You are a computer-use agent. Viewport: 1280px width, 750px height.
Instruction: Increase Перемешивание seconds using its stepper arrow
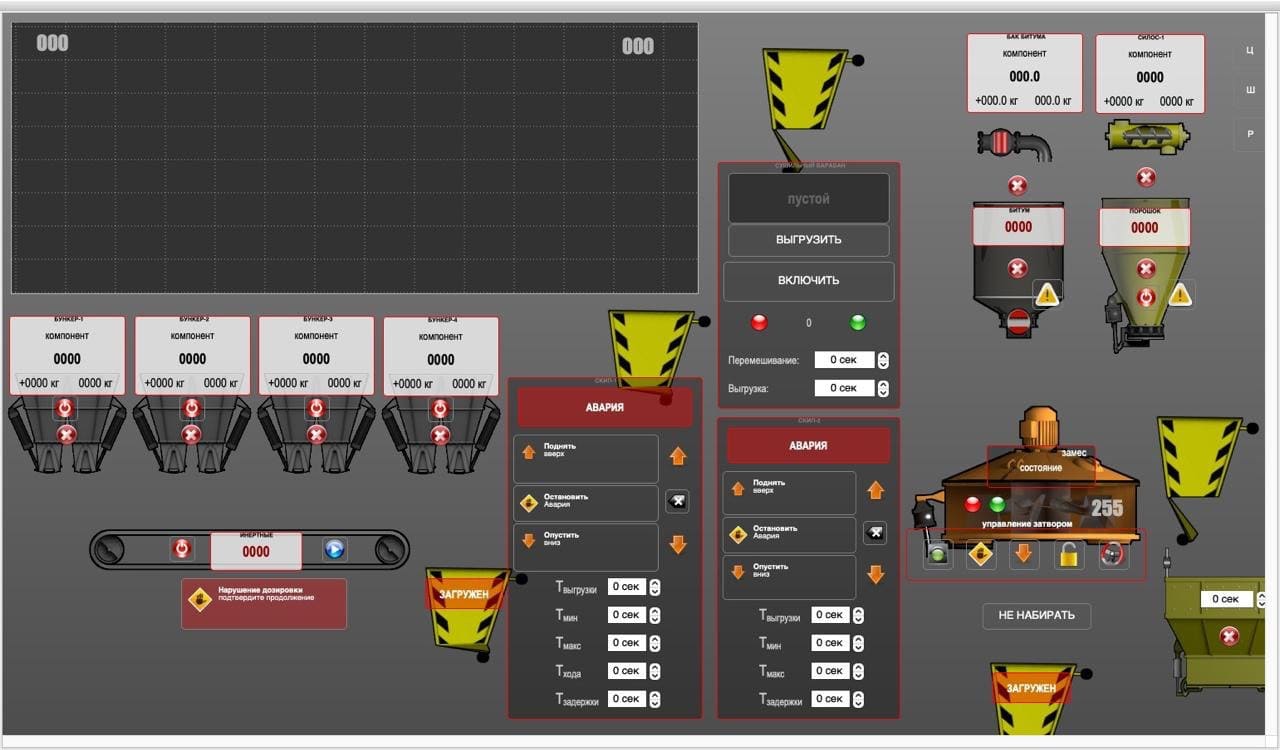[881, 359]
